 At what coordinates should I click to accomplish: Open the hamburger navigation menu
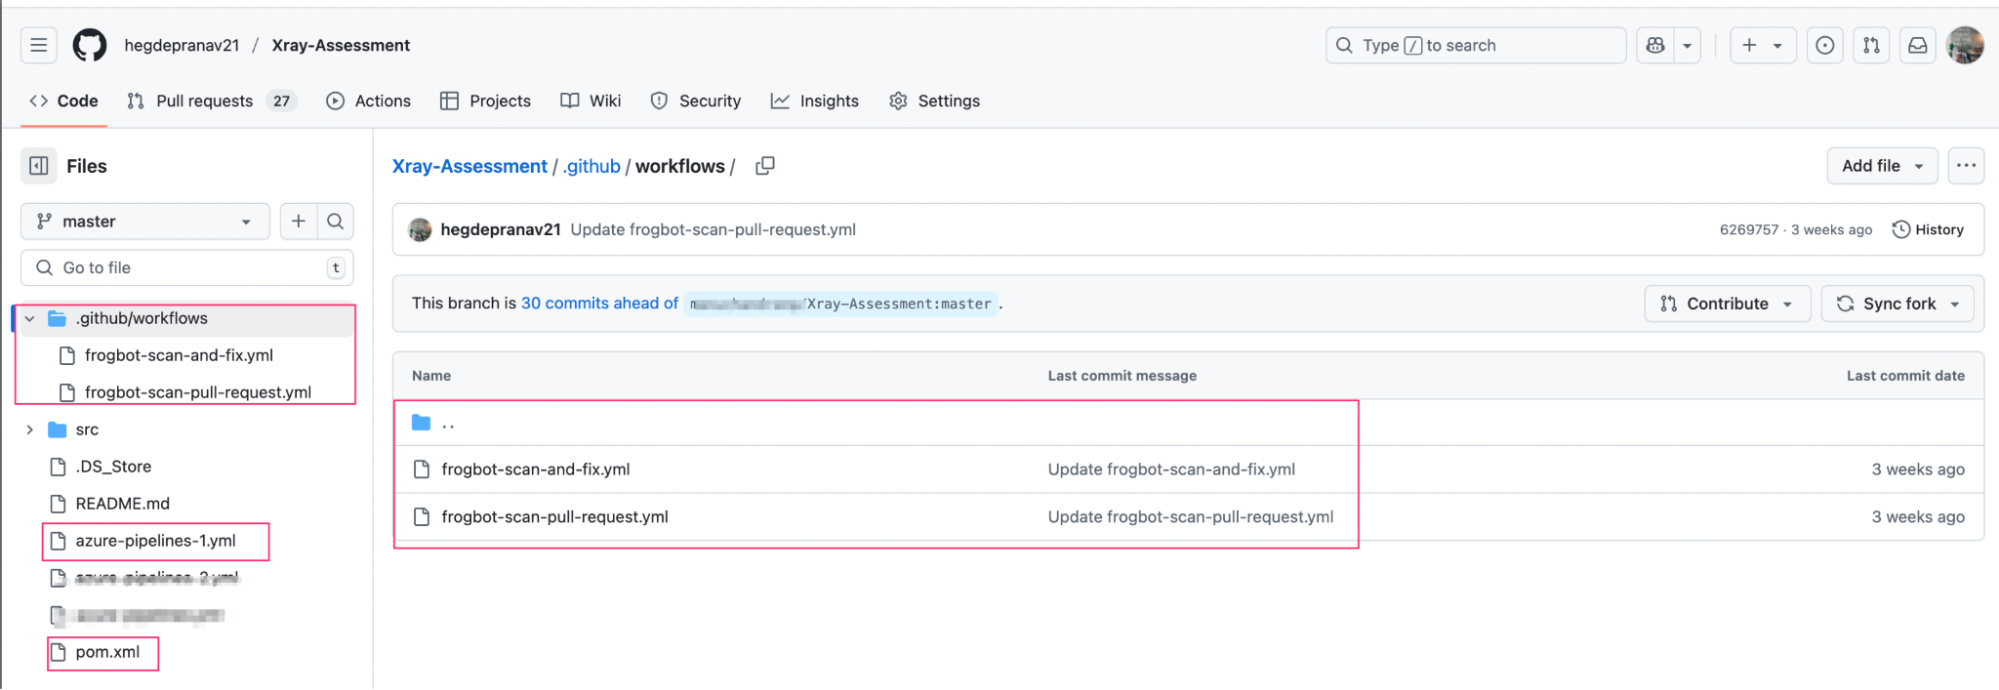(38, 45)
